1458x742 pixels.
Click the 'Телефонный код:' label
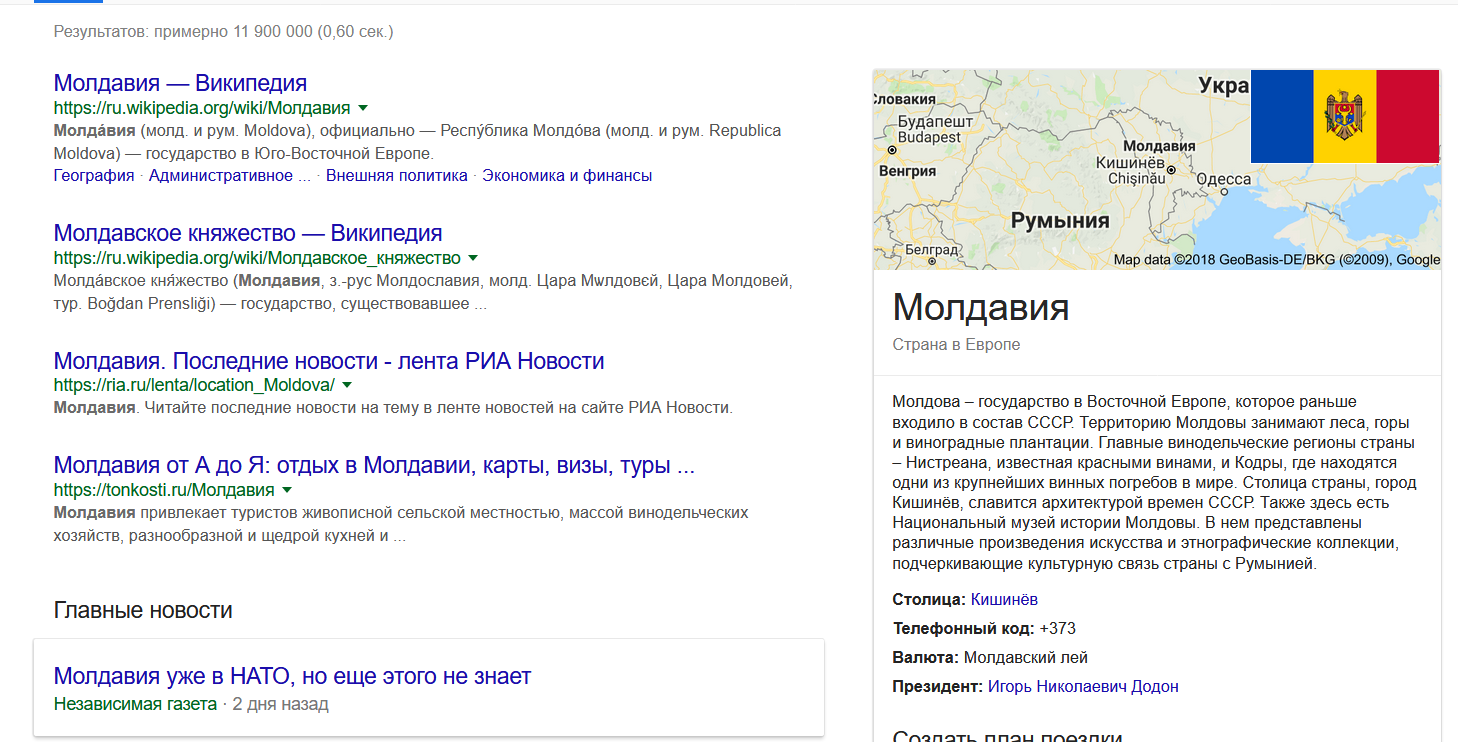[x=964, y=629]
